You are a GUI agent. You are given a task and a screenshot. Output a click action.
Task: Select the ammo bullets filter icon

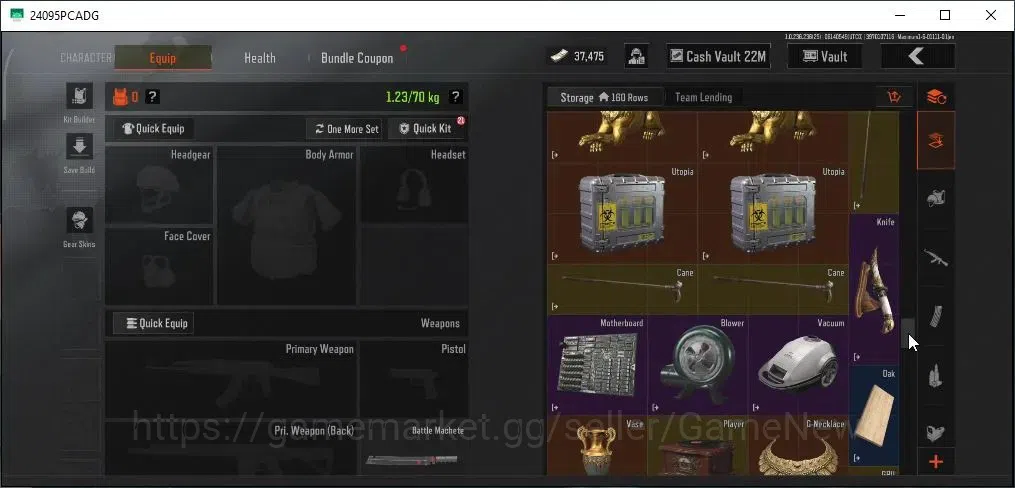point(936,375)
